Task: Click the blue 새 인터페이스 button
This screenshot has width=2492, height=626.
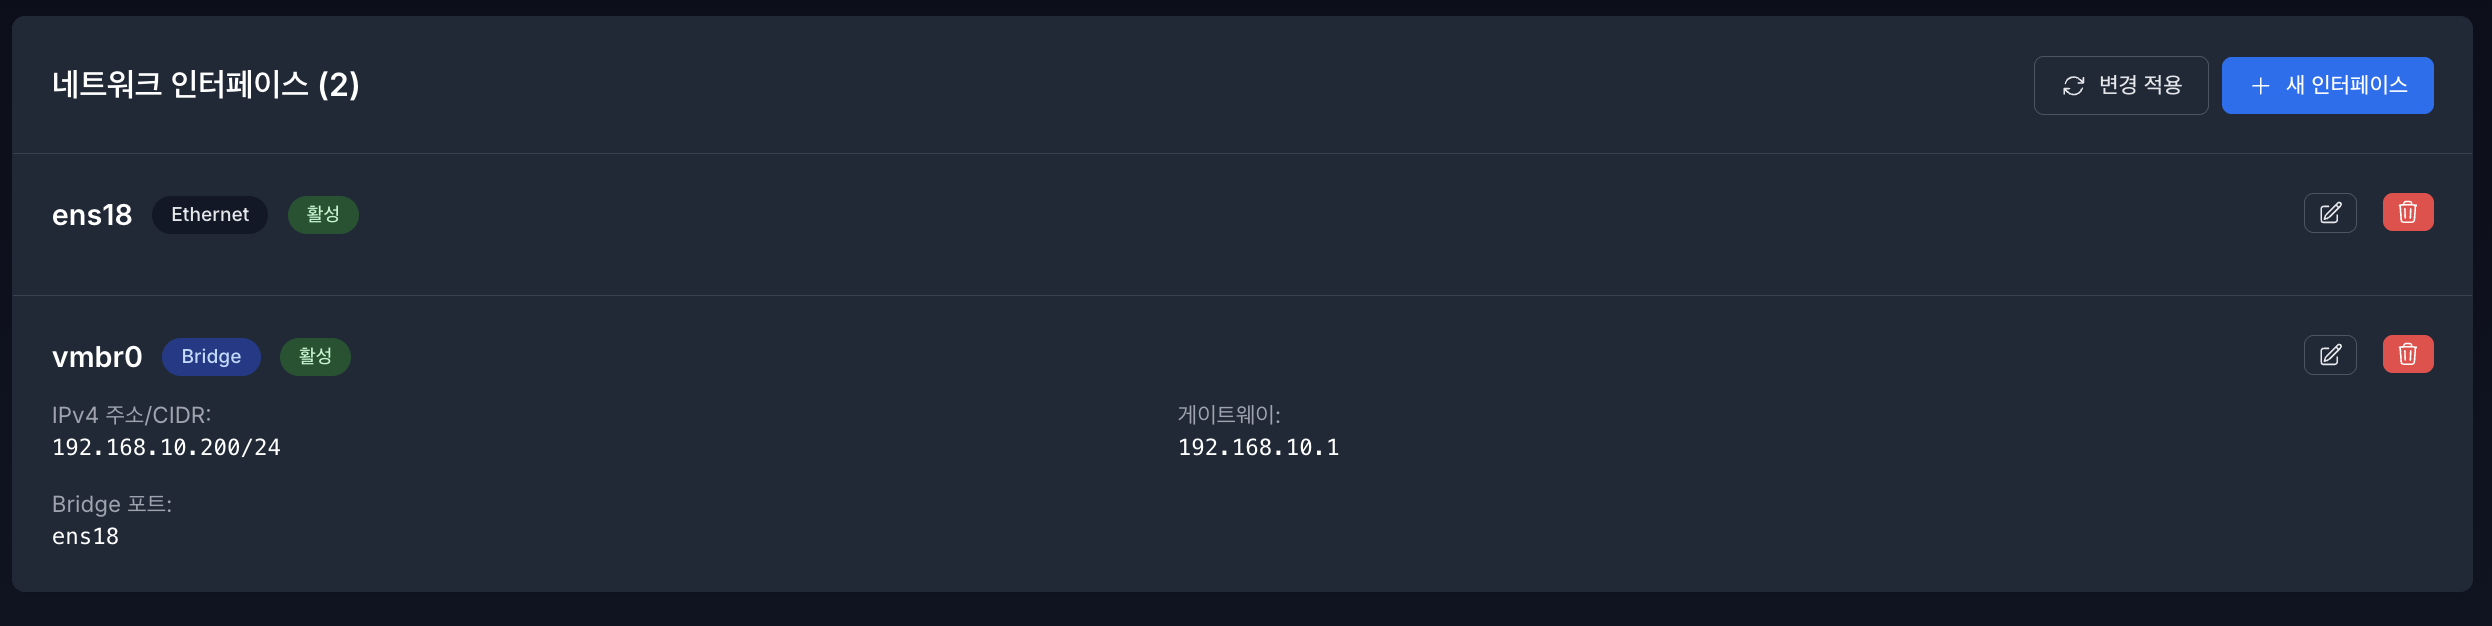Action: (2327, 86)
